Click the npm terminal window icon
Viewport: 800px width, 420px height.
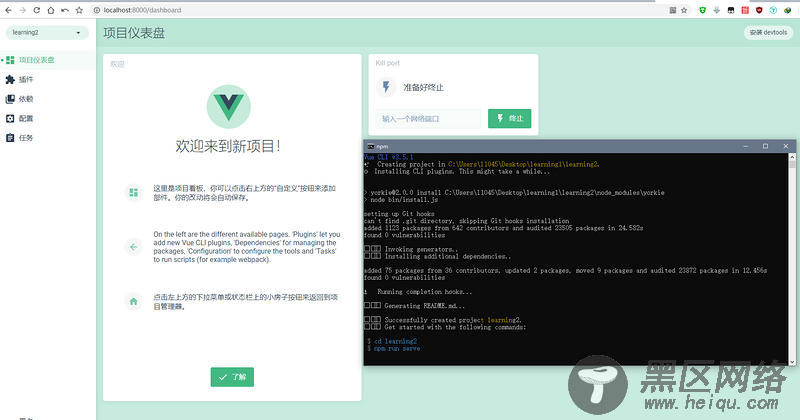pyautogui.click(x=371, y=146)
